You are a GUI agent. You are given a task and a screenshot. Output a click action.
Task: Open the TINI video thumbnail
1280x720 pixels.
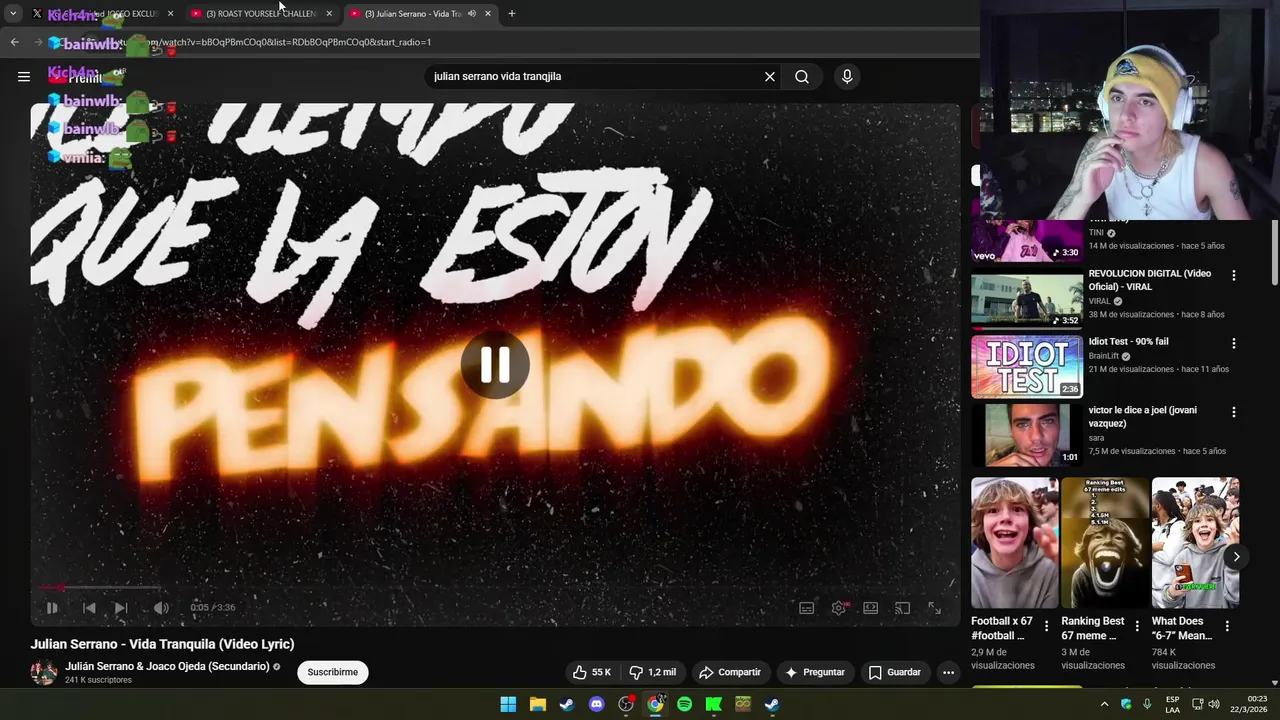click(x=1027, y=240)
